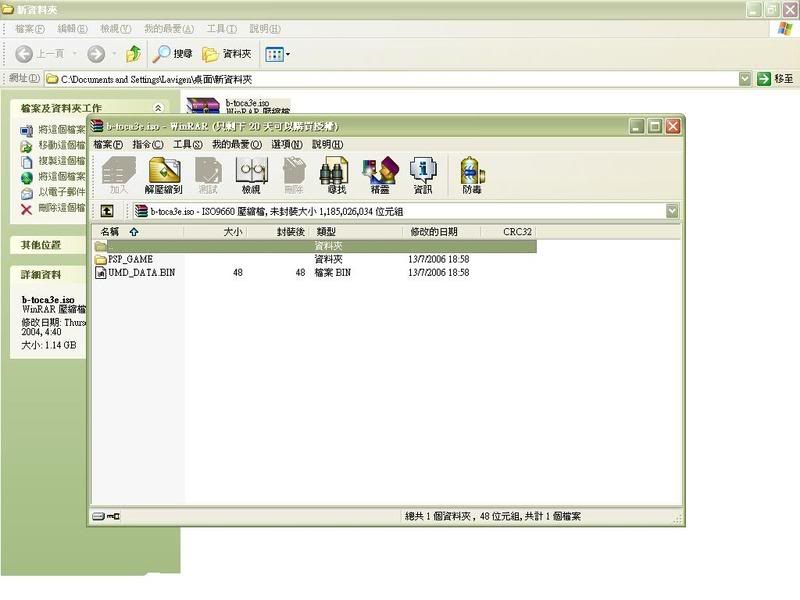The image size is (800, 600).
Task: Click the Explorer 移至 Go button
Action: pos(774,78)
